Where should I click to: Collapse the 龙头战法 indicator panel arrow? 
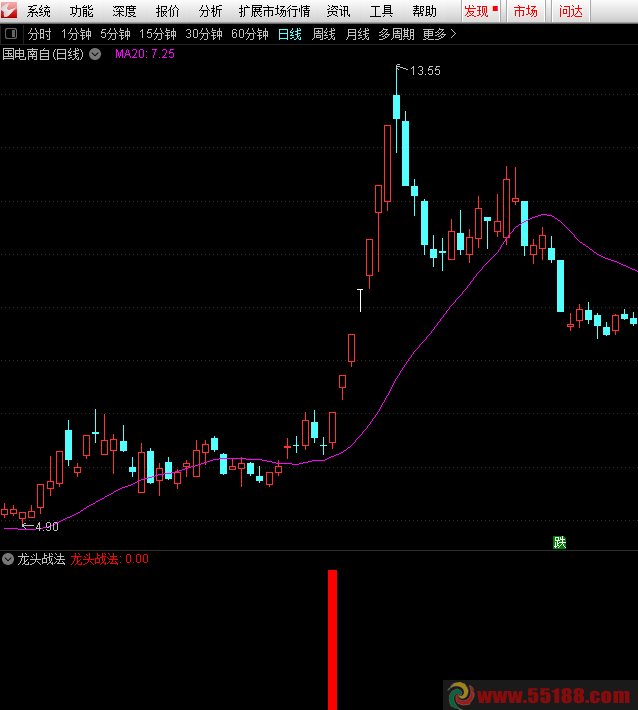click(8, 559)
